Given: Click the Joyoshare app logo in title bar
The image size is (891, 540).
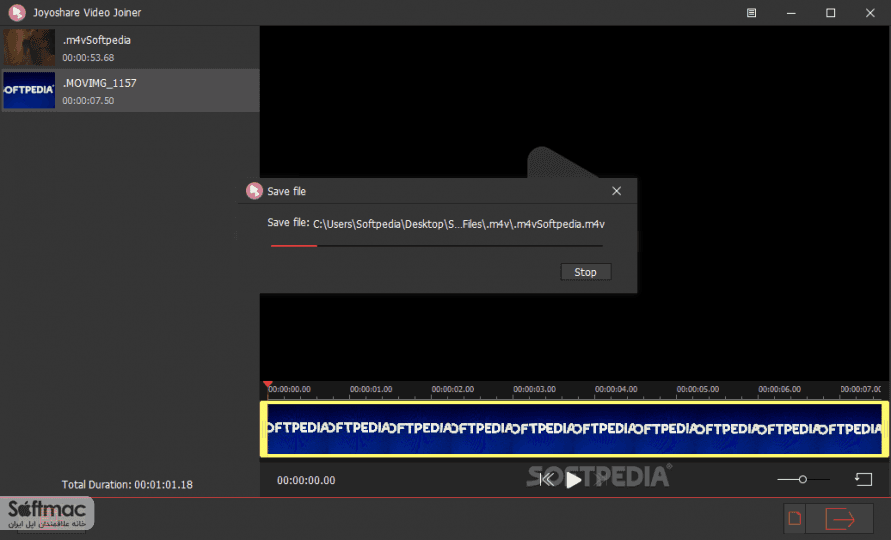Looking at the screenshot, I should point(17,13).
